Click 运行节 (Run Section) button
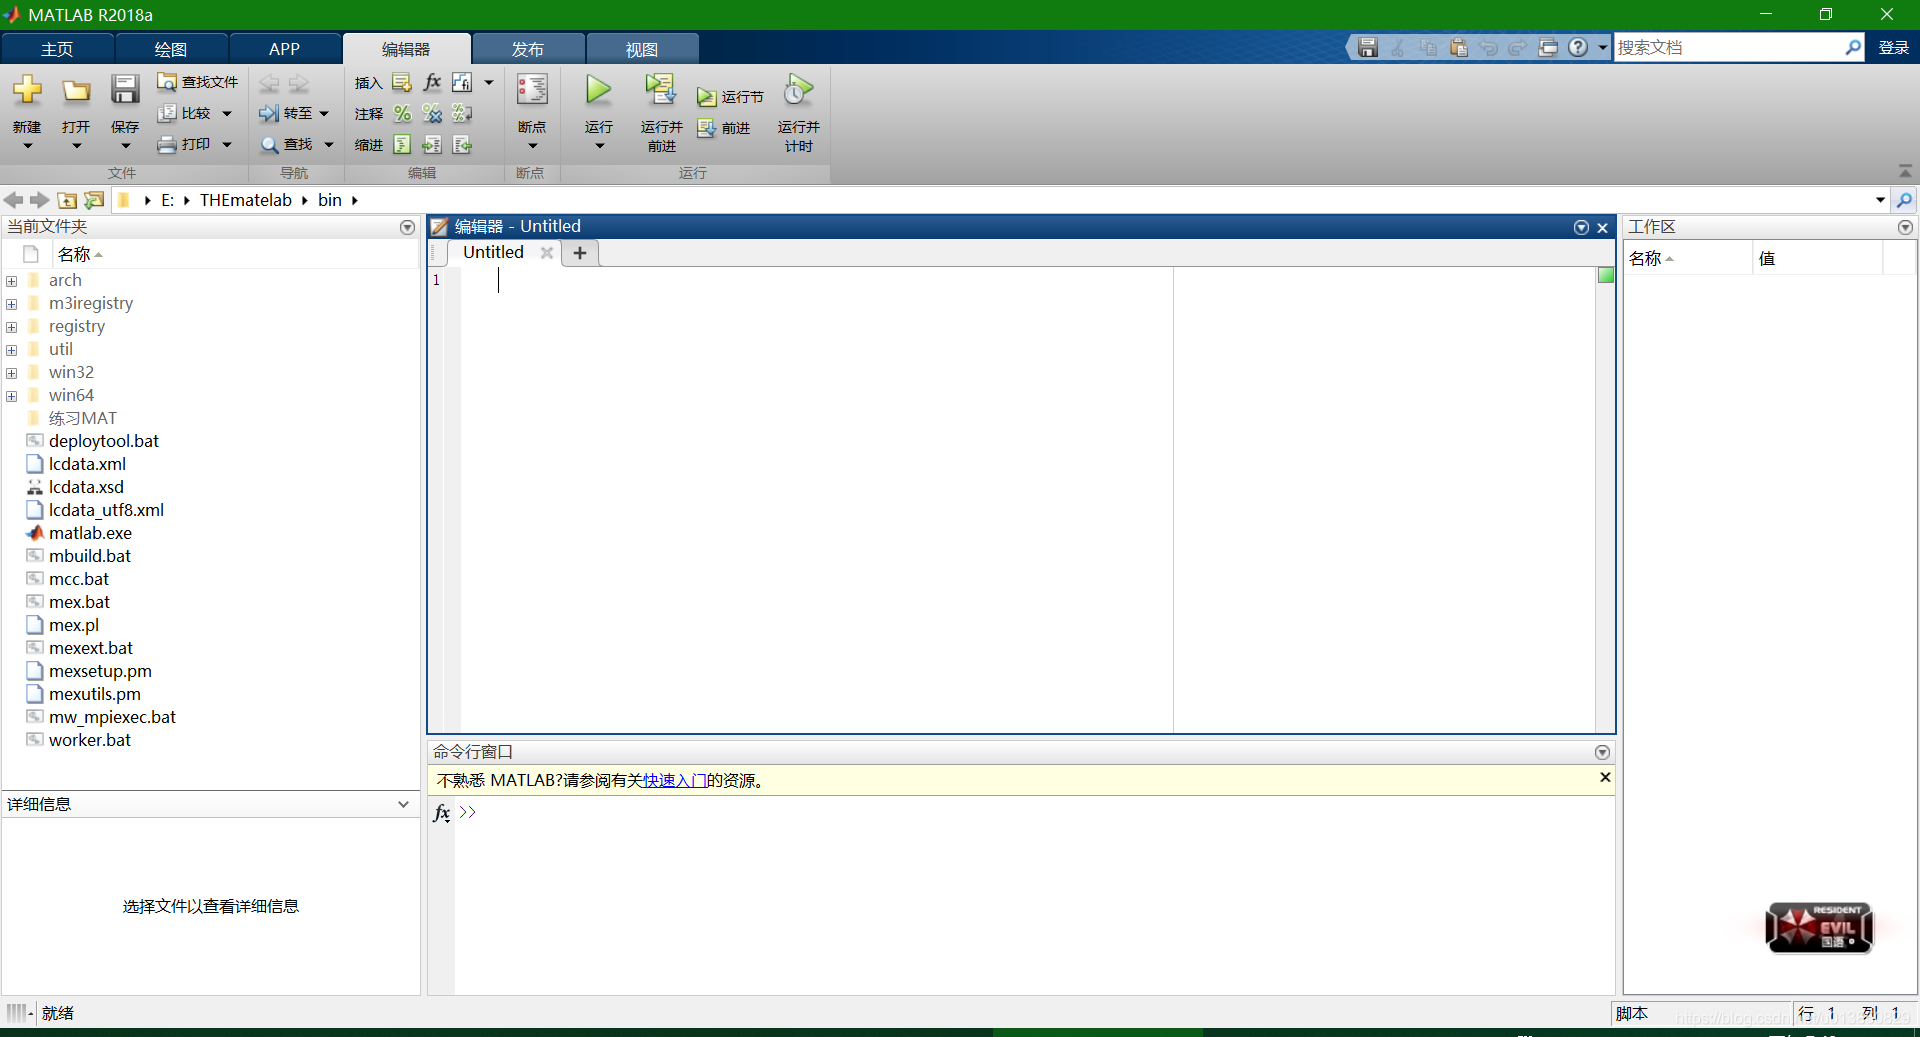Image resolution: width=1920 pixels, height=1037 pixels. pyautogui.click(x=730, y=97)
